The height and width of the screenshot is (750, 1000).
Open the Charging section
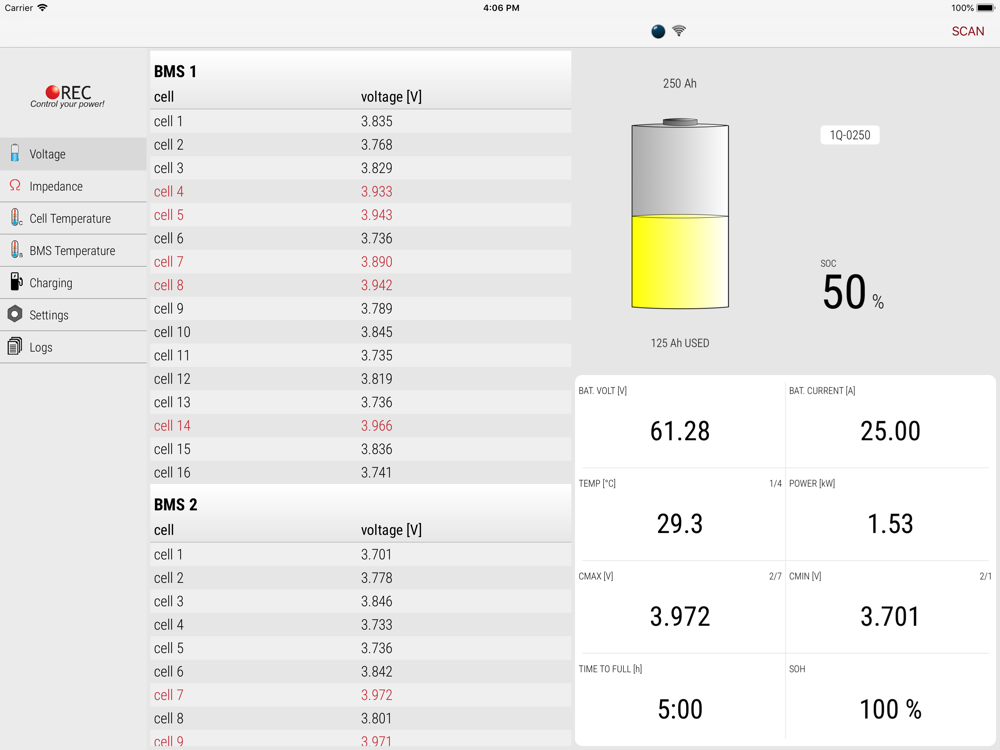[x=73, y=283]
